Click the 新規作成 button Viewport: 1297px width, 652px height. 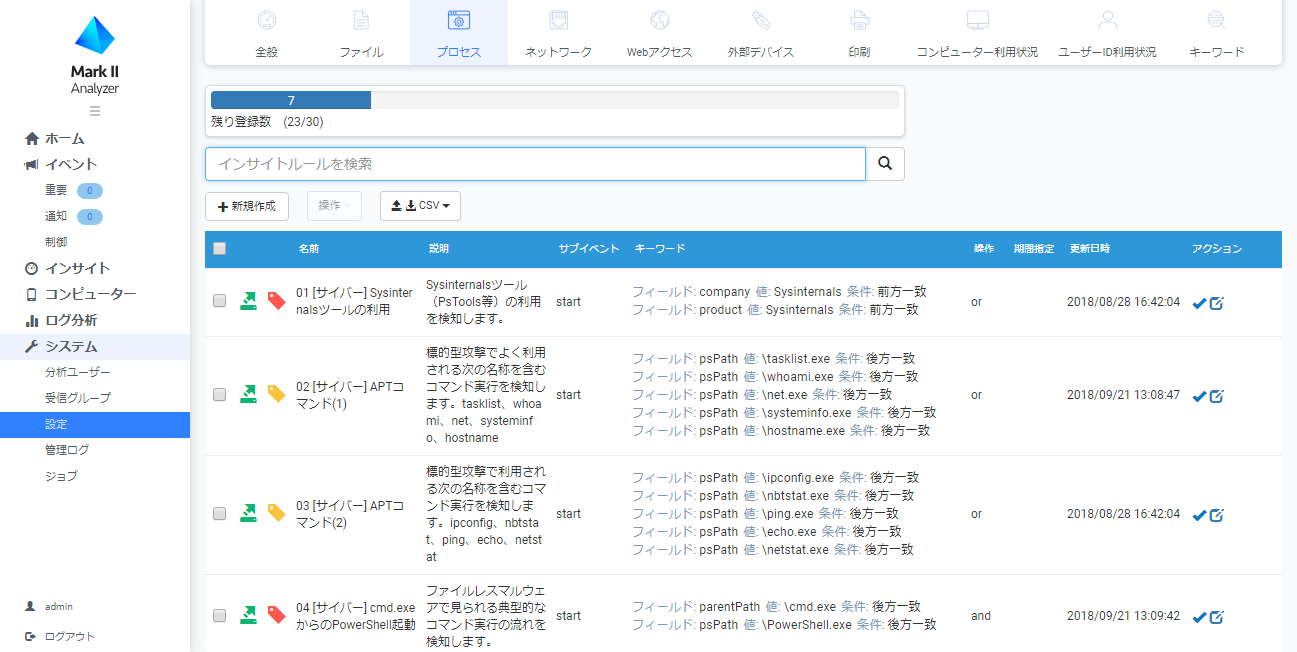[247, 205]
